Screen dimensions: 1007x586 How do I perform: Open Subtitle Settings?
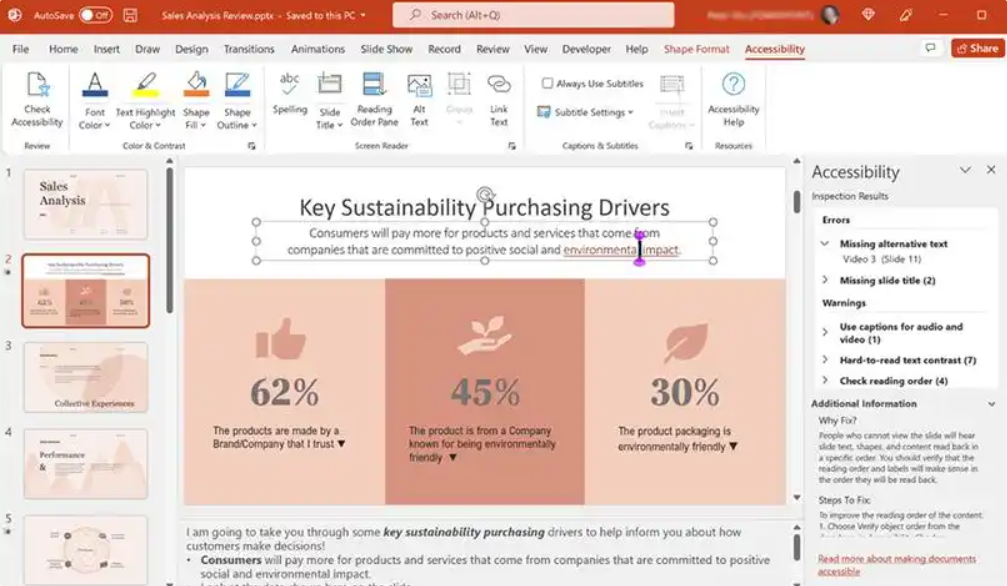pos(585,112)
